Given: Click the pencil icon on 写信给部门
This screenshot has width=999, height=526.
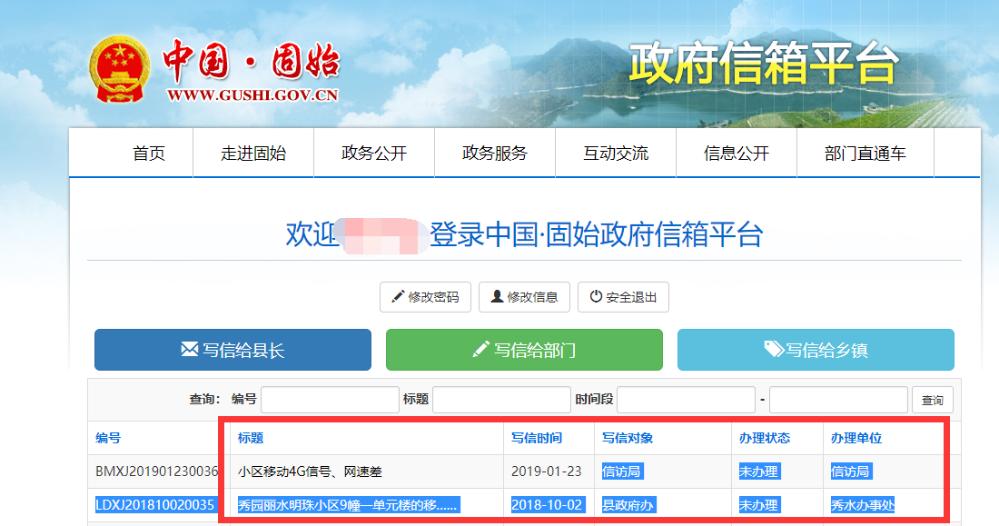Looking at the screenshot, I should pyautogui.click(x=482, y=350).
